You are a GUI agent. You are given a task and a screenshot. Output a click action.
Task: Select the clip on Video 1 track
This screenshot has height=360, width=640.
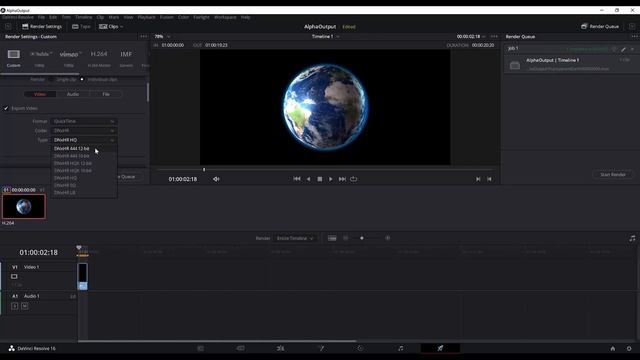point(82,276)
